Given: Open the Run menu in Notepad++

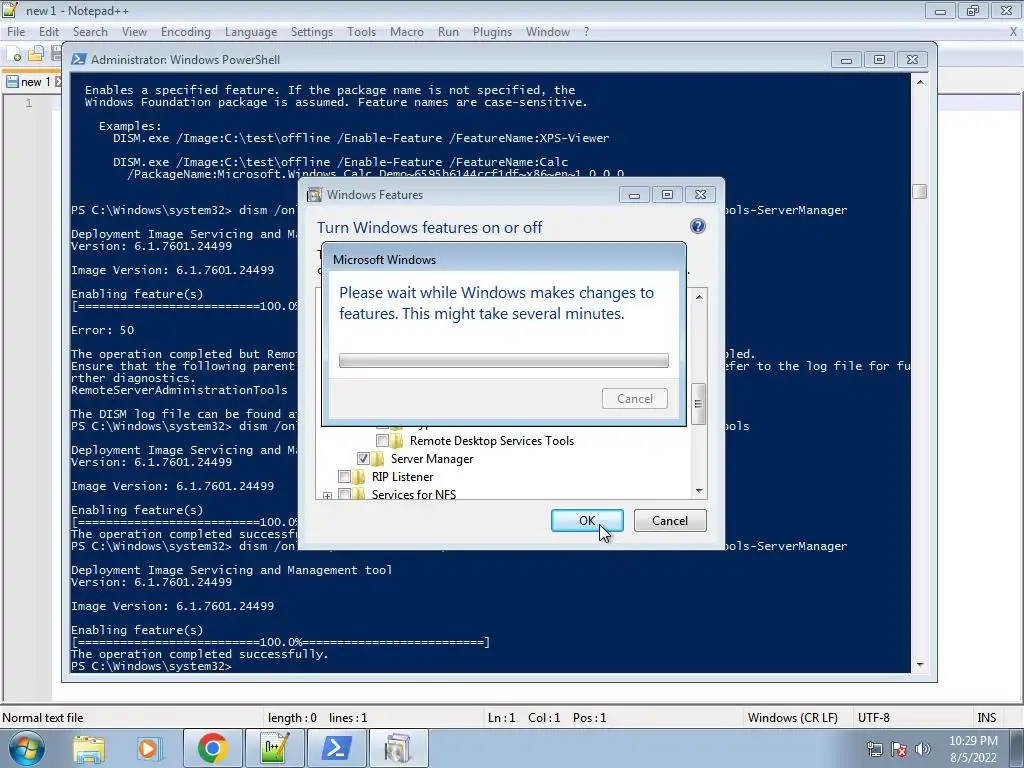Looking at the screenshot, I should 448,32.
